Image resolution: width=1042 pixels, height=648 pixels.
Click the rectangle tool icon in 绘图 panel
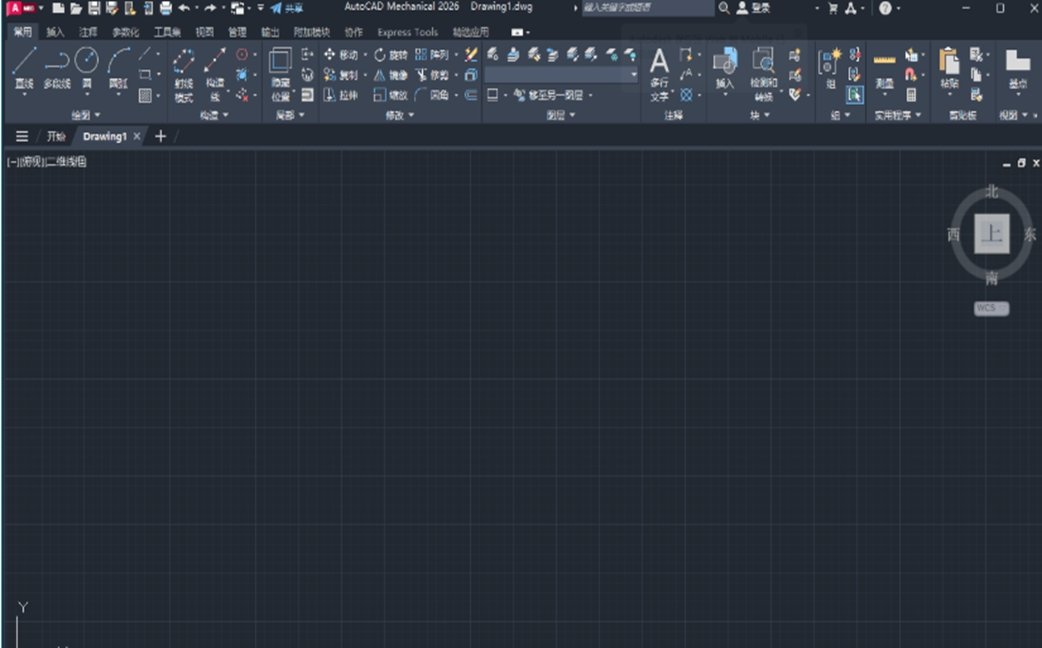pyautogui.click(x=145, y=74)
